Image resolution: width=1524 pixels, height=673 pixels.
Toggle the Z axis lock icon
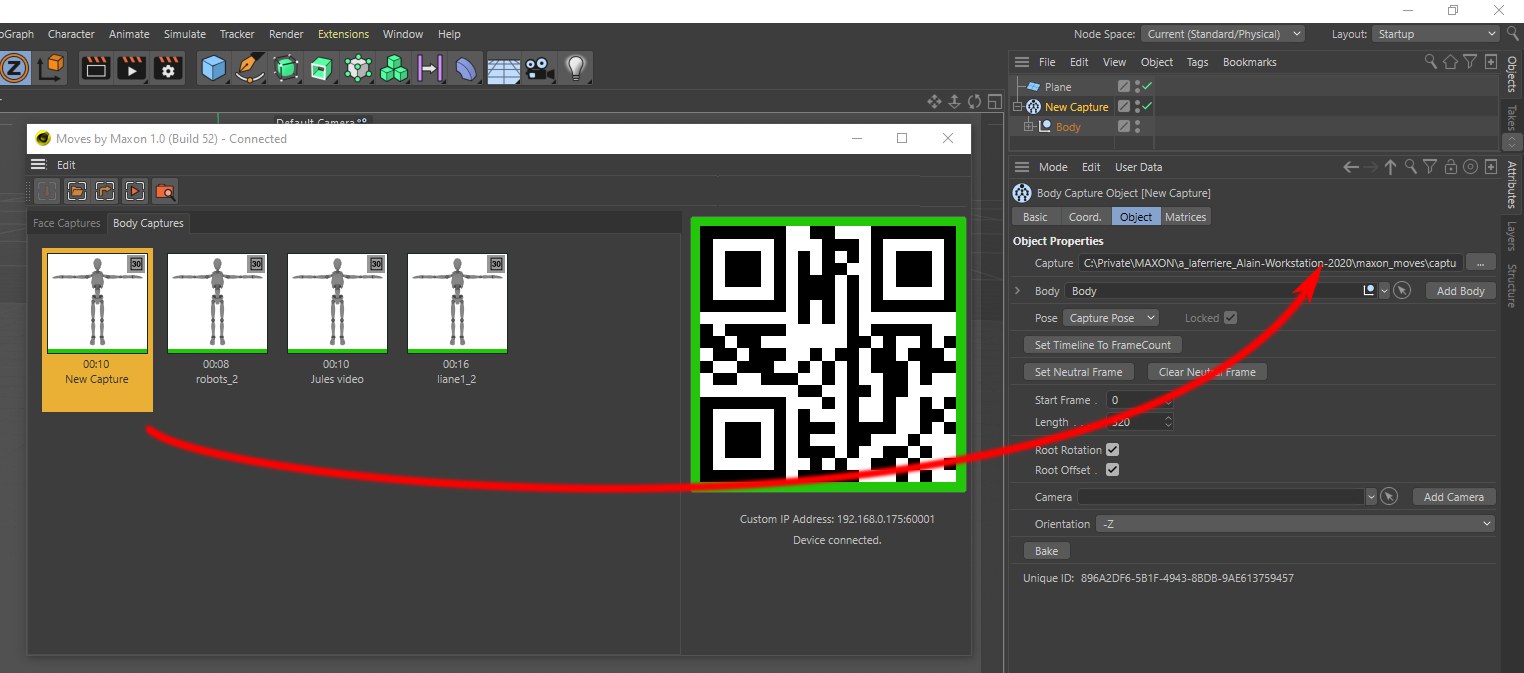point(14,68)
